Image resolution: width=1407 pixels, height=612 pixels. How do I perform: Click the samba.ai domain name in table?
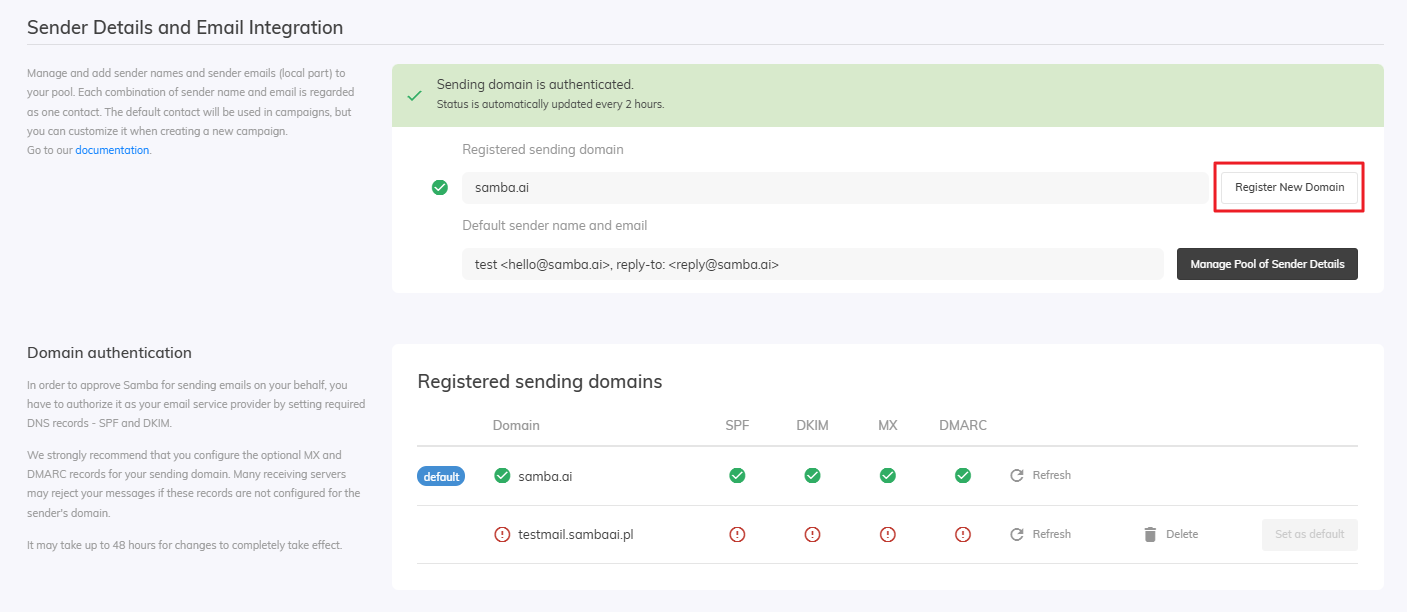point(545,476)
